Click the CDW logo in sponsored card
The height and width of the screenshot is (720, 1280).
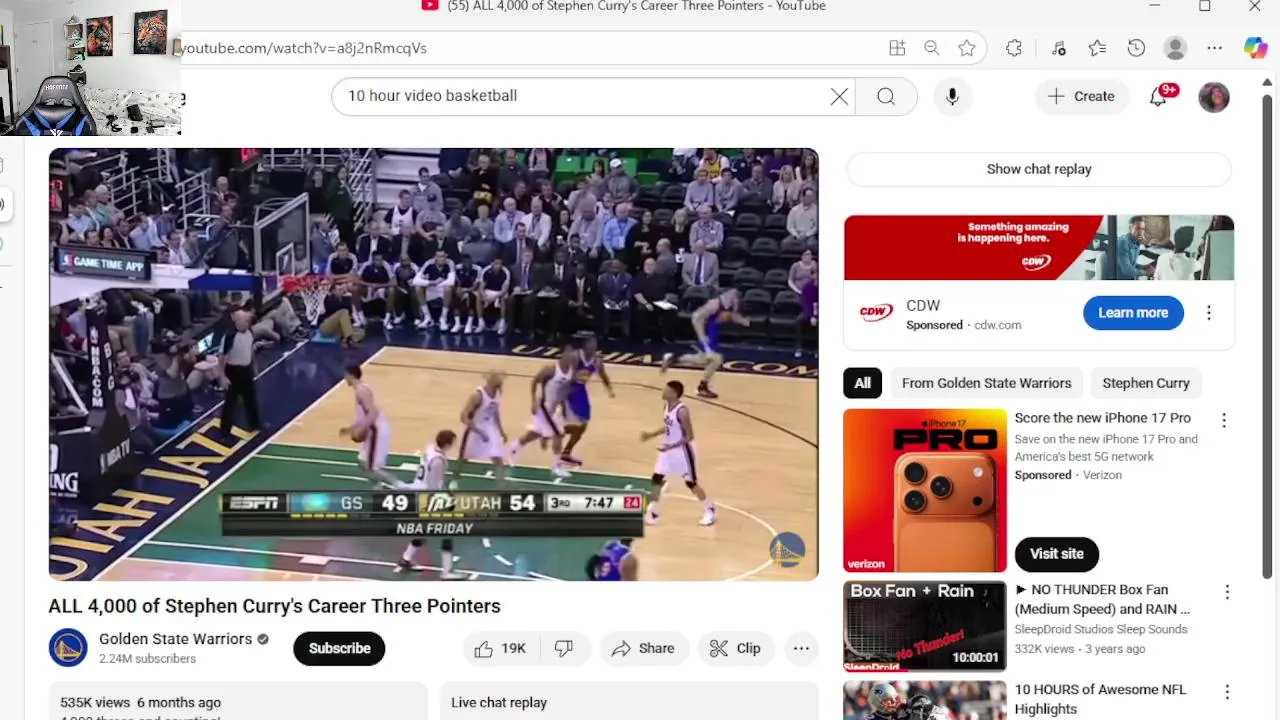coord(876,313)
